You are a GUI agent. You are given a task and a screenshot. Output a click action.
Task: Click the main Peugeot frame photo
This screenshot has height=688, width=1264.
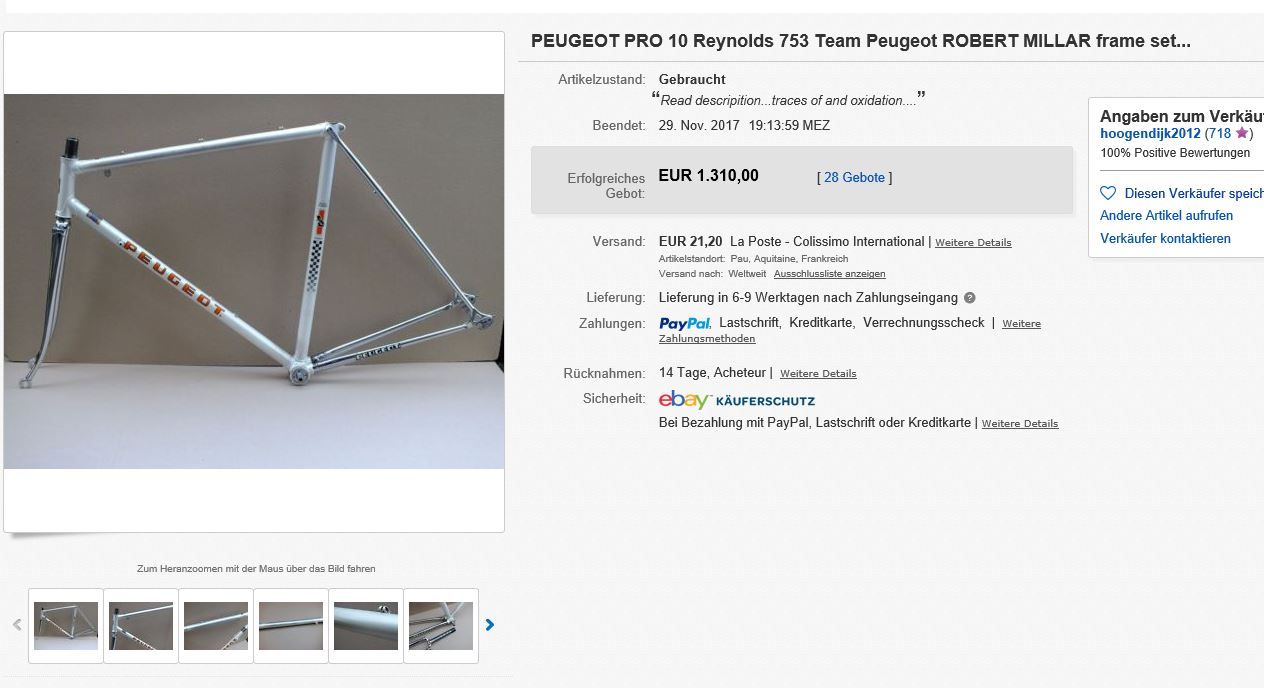click(254, 281)
